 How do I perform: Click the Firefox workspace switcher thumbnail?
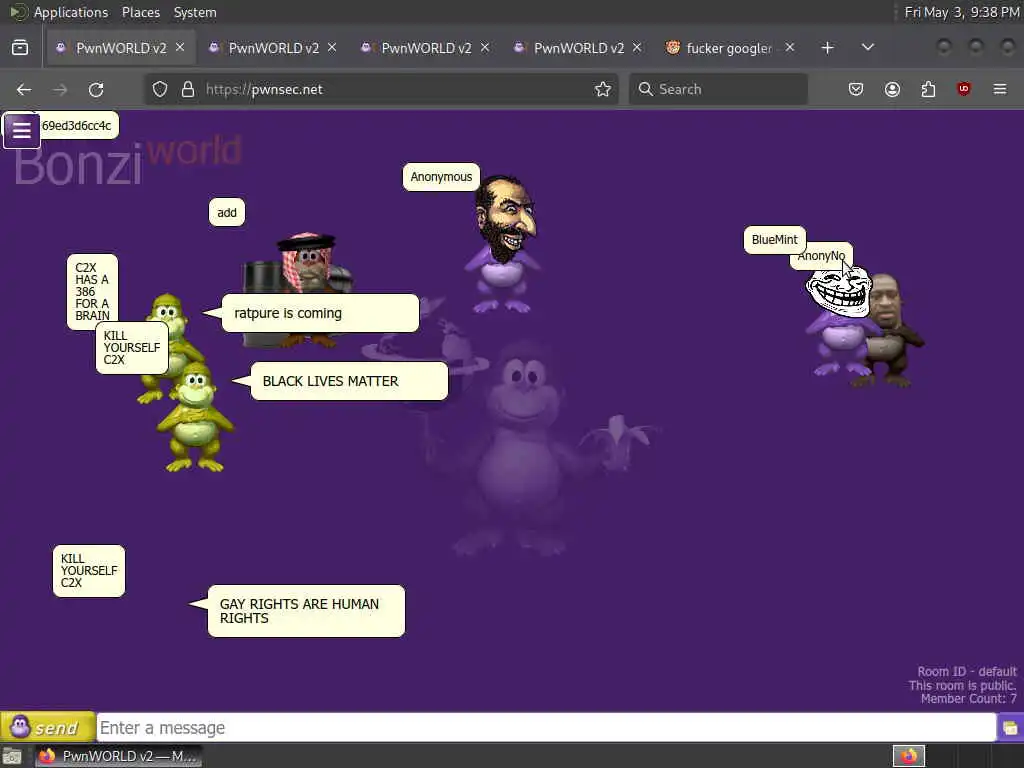(908, 756)
